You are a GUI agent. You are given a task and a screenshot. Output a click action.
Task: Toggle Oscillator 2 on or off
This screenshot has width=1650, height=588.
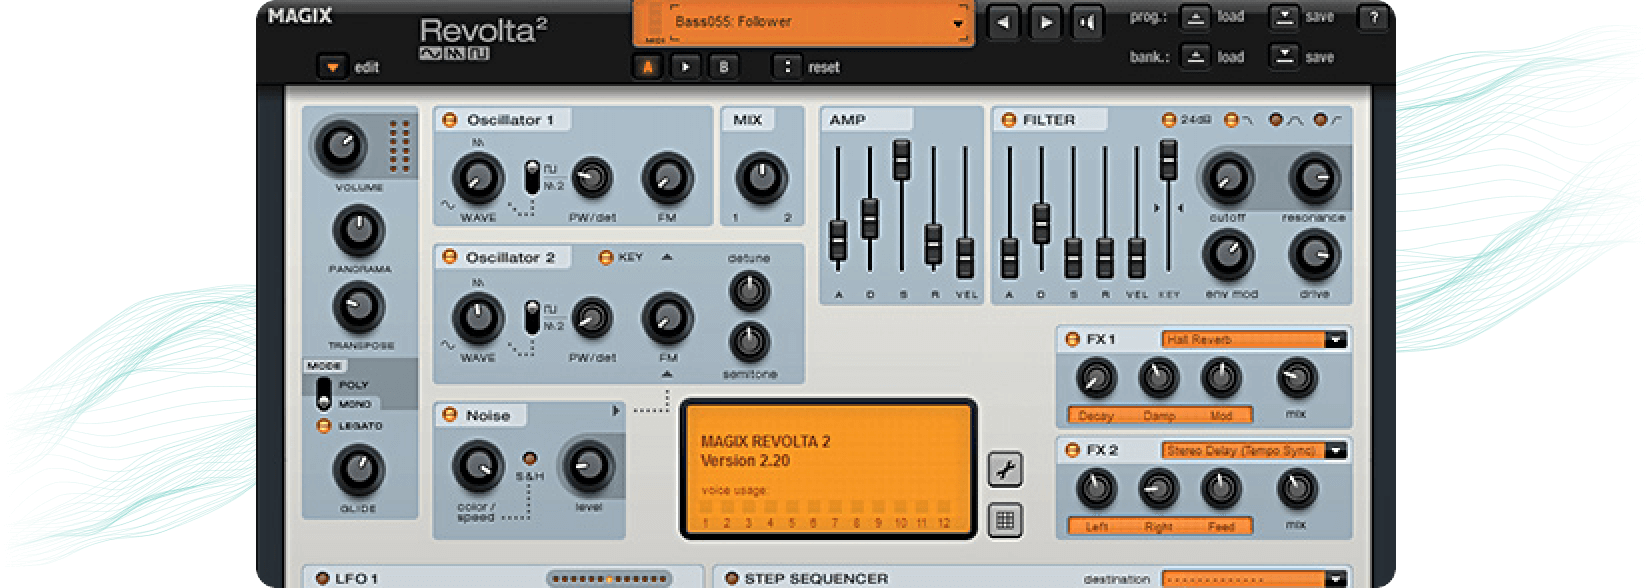(x=450, y=258)
